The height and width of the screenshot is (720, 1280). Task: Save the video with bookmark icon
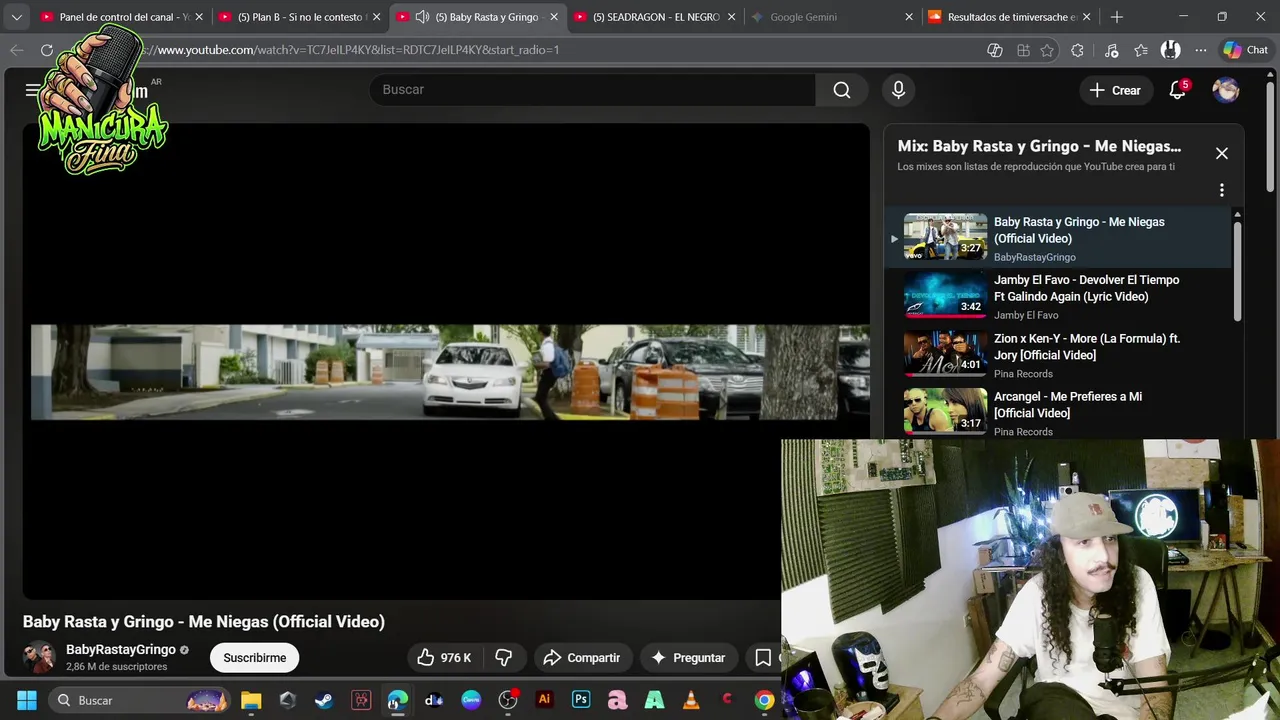763,658
